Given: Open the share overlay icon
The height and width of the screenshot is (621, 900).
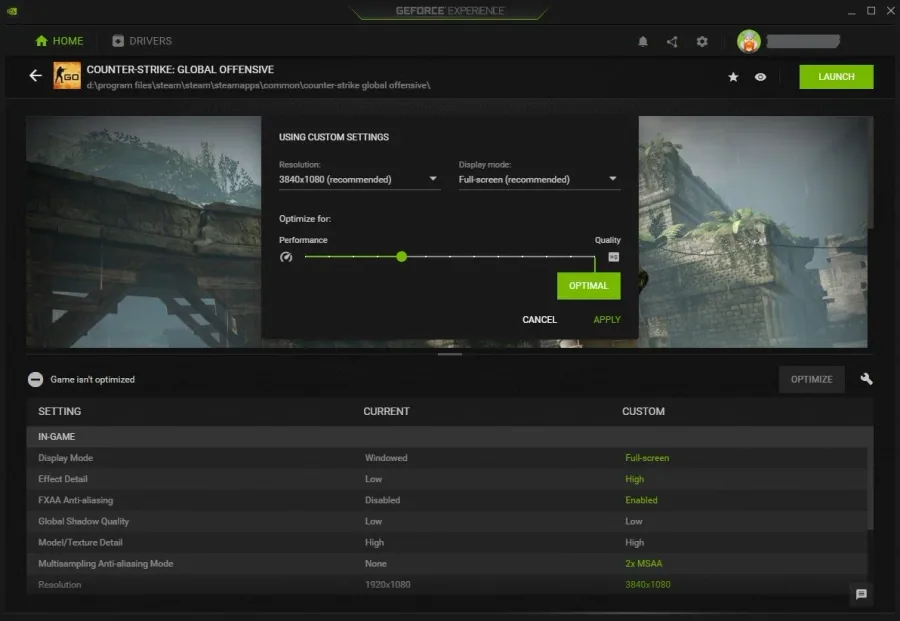Looking at the screenshot, I should [x=672, y=41].
